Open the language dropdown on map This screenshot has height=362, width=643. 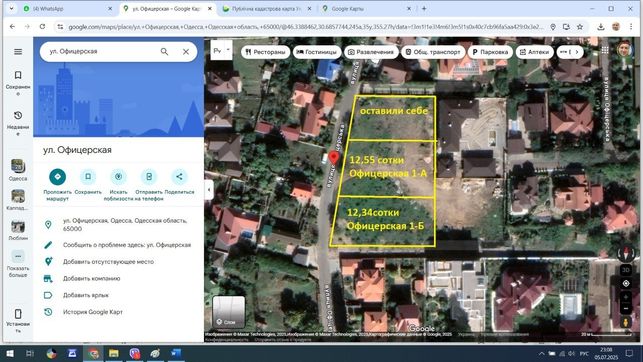point(221,50)
